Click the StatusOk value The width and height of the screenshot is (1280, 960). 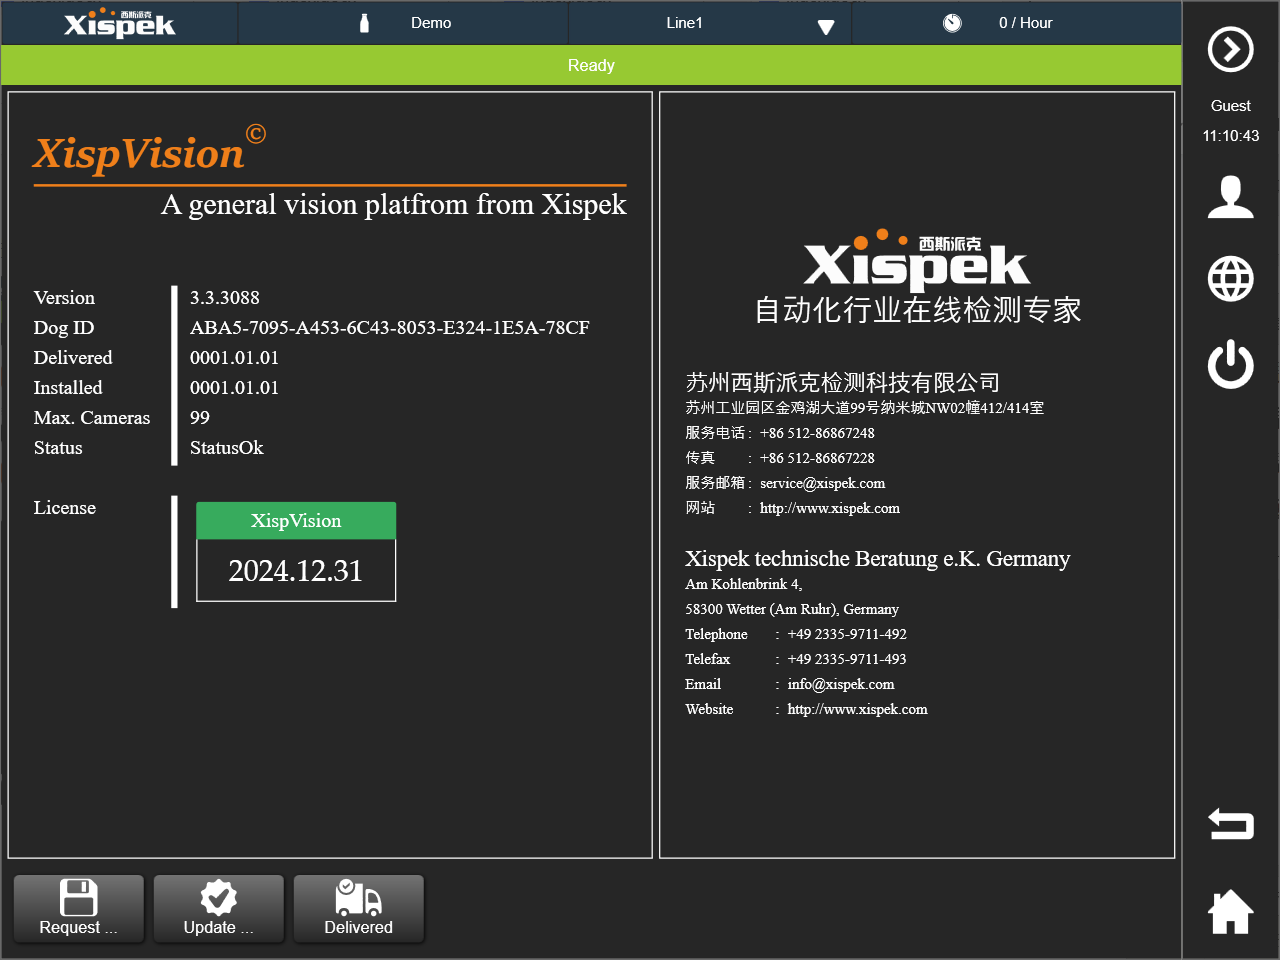(x=227, y=448)
